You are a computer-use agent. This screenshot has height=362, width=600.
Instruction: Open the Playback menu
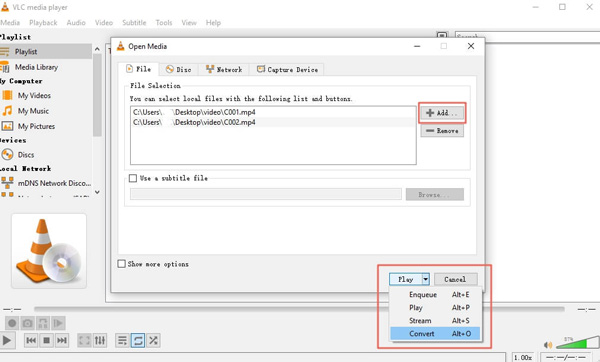pos(43,23)
